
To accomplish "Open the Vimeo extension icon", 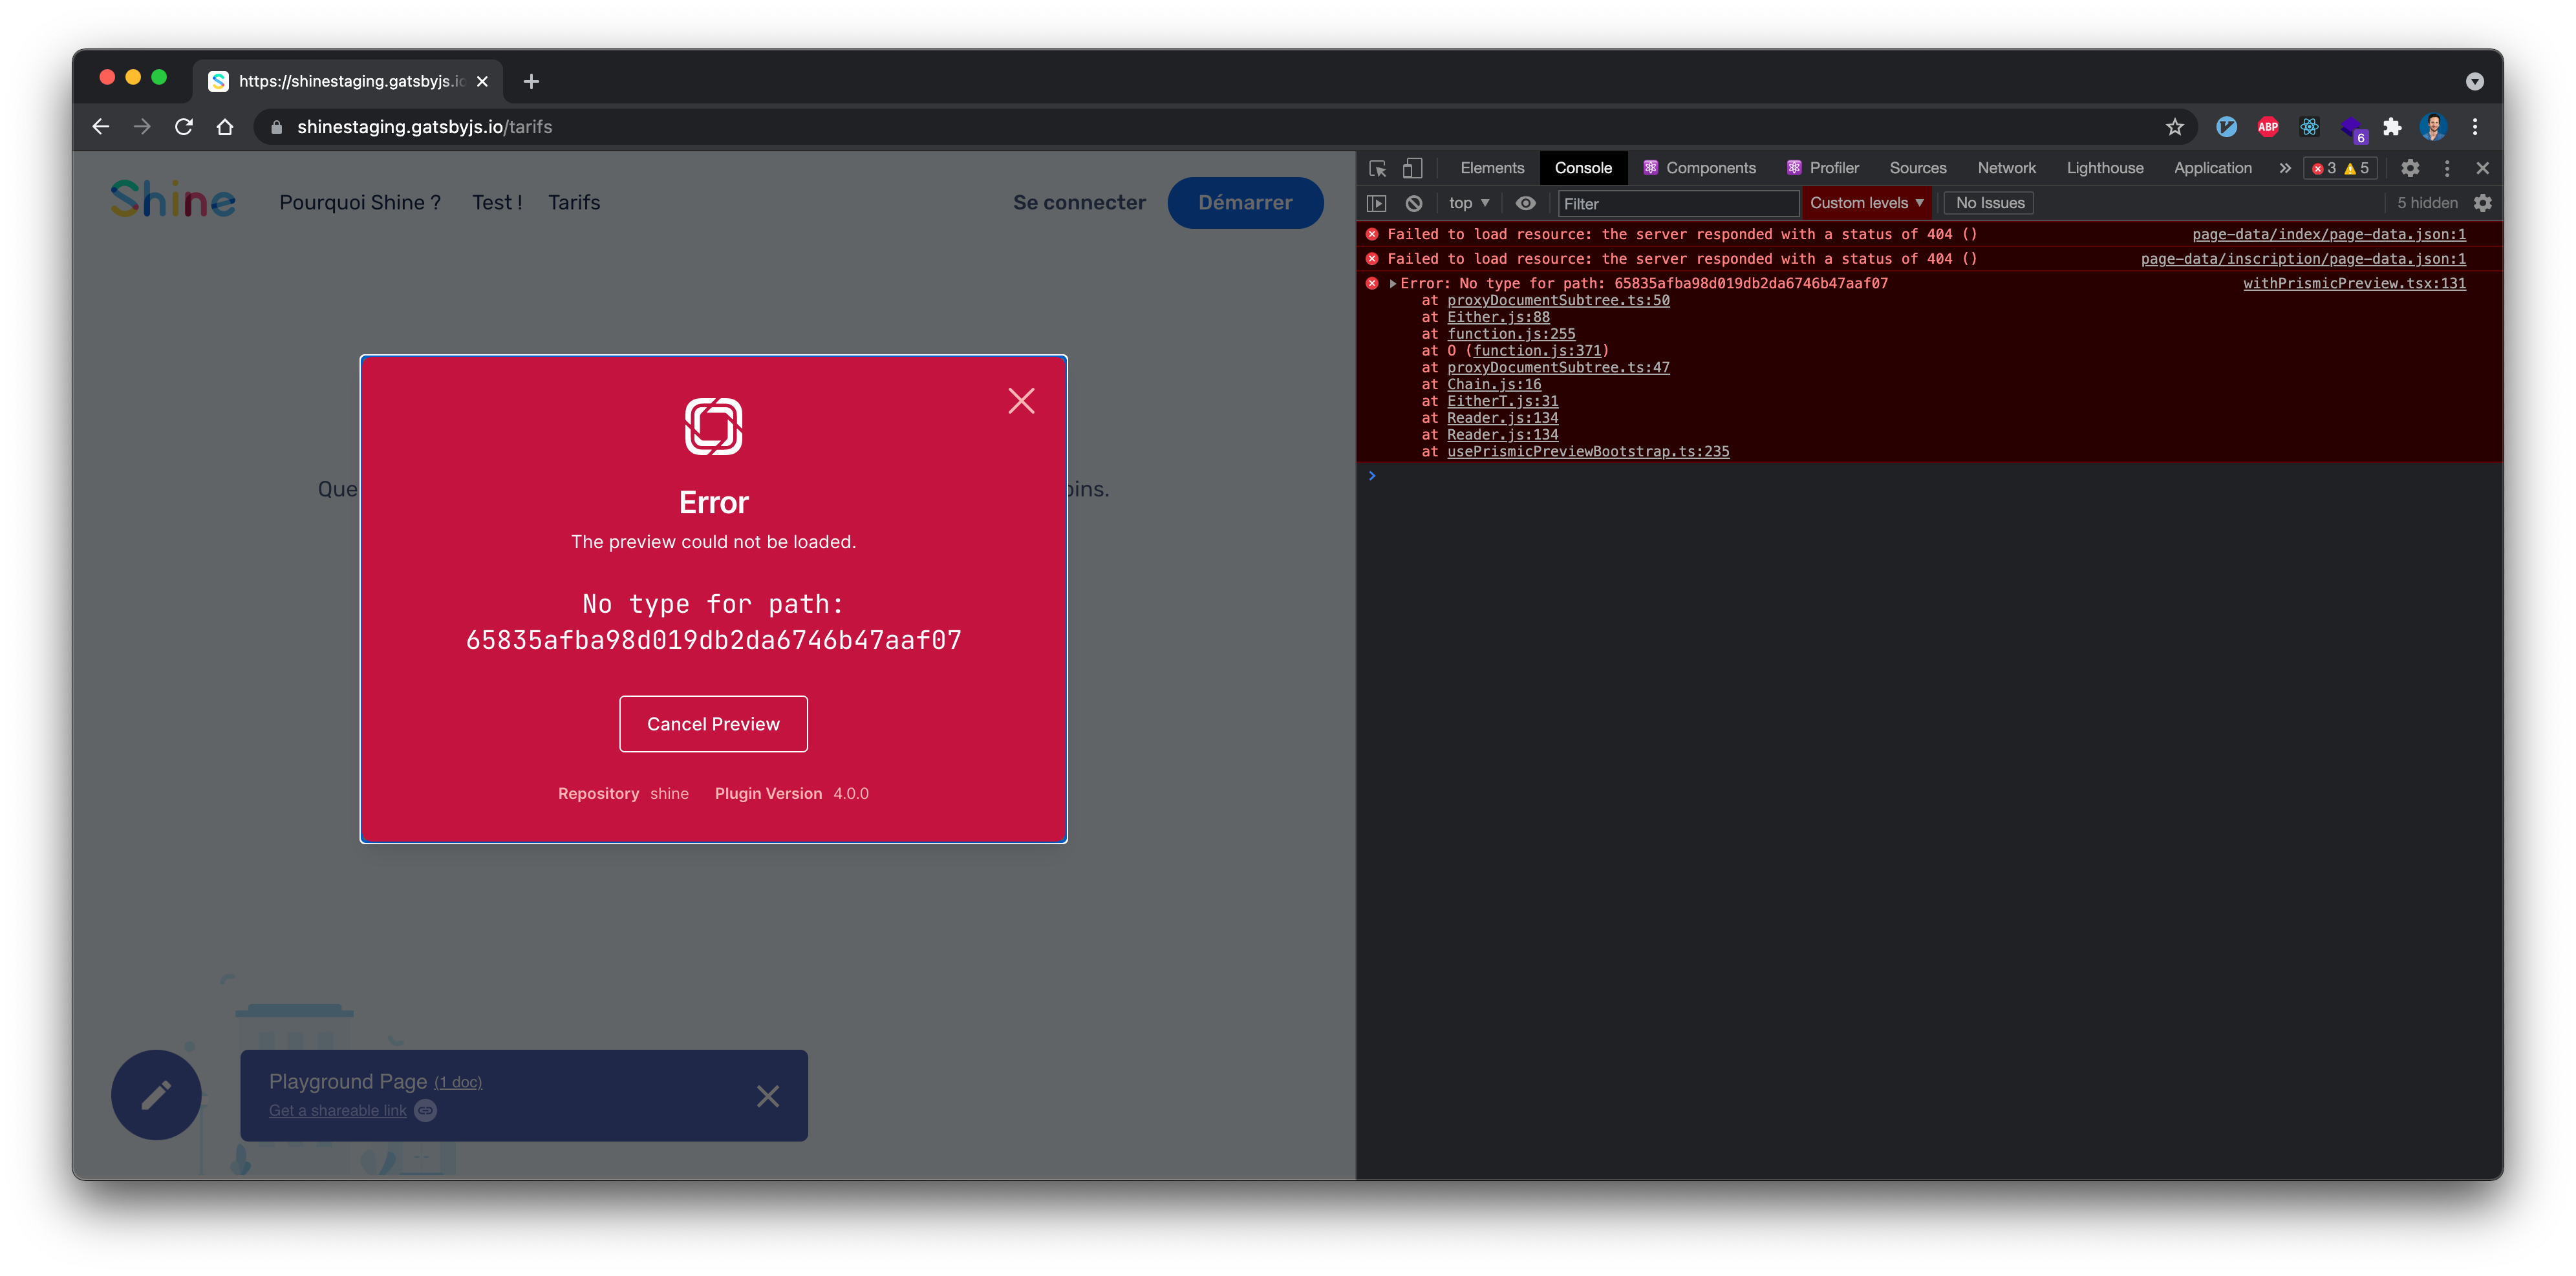I will point(2227,127).
